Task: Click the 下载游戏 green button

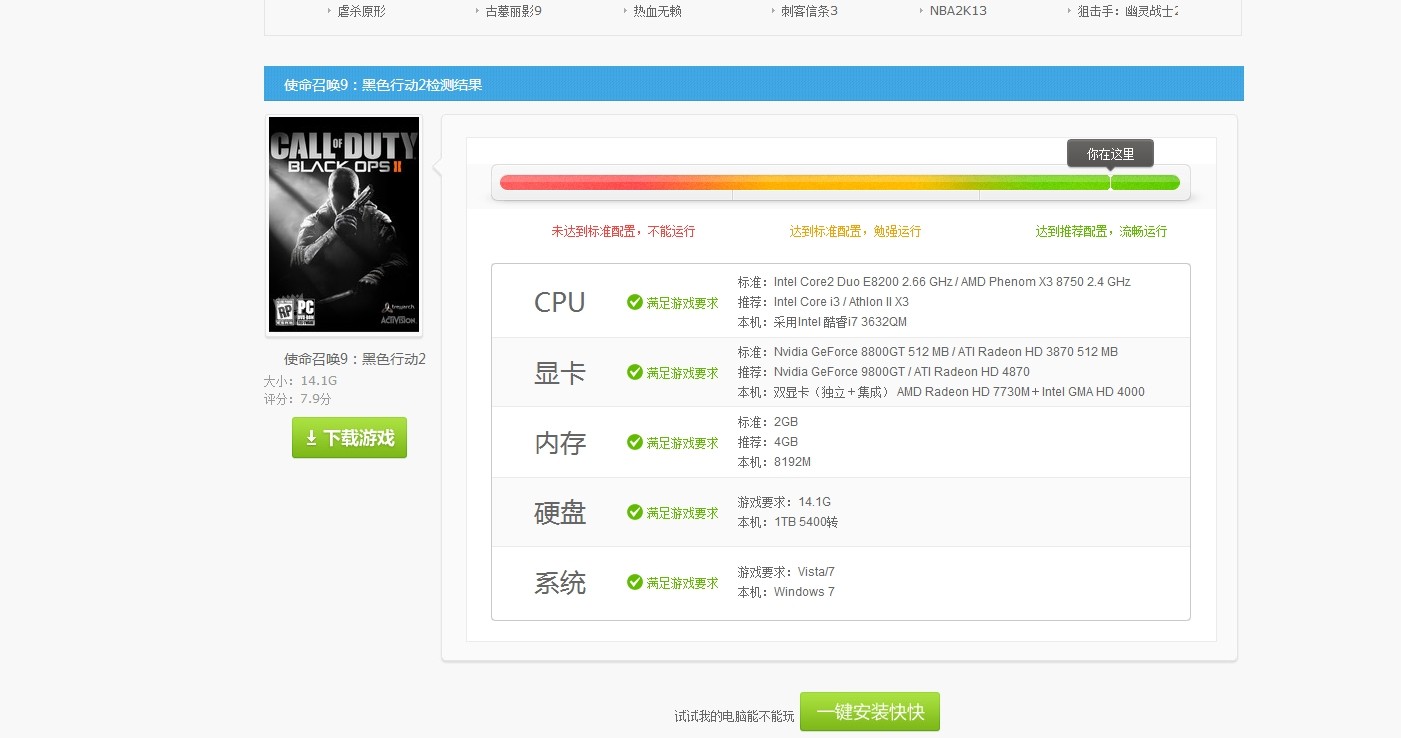Action: tap(349, 438)
